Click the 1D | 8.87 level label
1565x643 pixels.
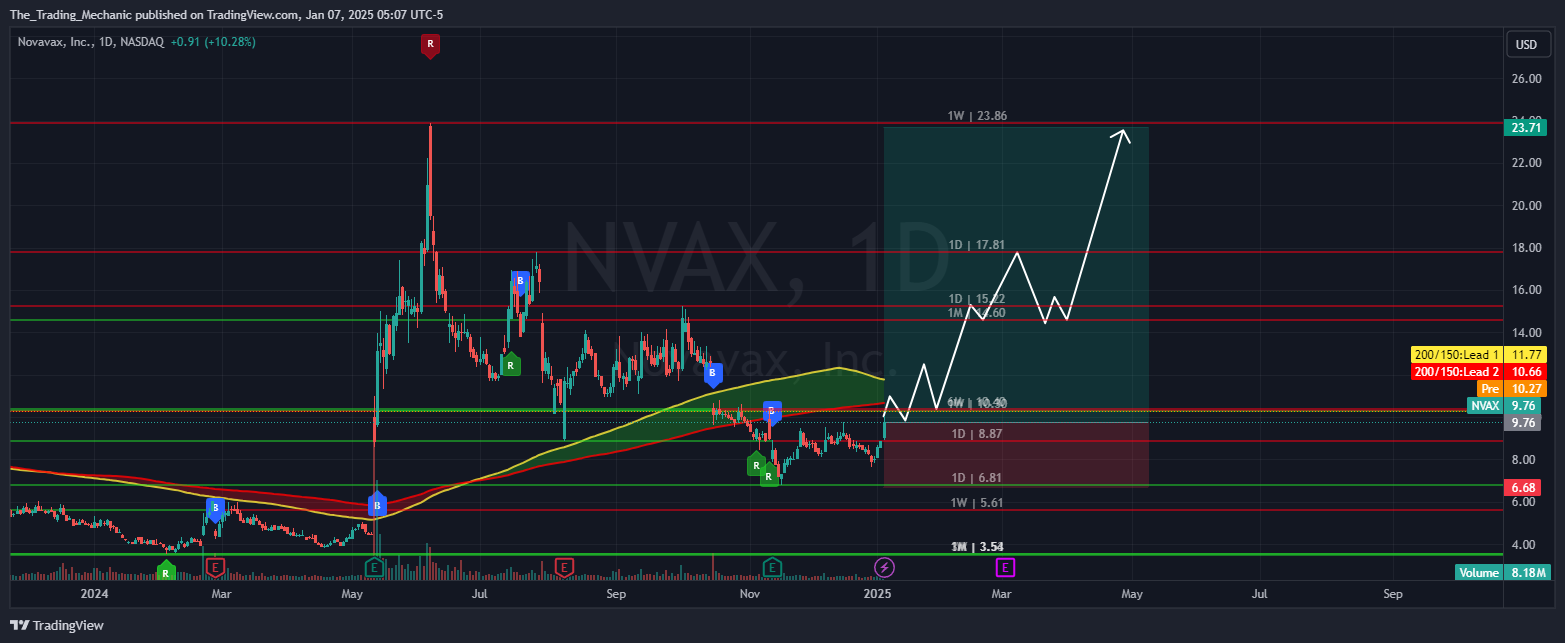coord(977,433)
